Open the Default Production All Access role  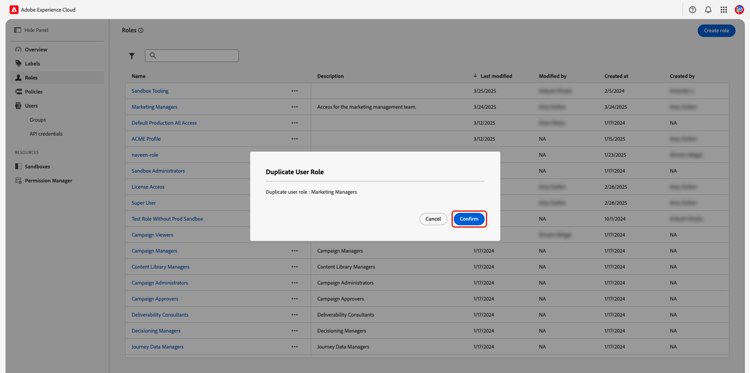click(164, 123)
